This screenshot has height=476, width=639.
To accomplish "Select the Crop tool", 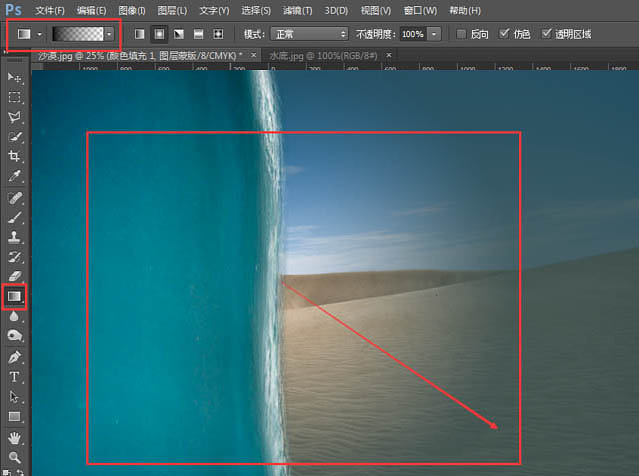I will (14, 156).
